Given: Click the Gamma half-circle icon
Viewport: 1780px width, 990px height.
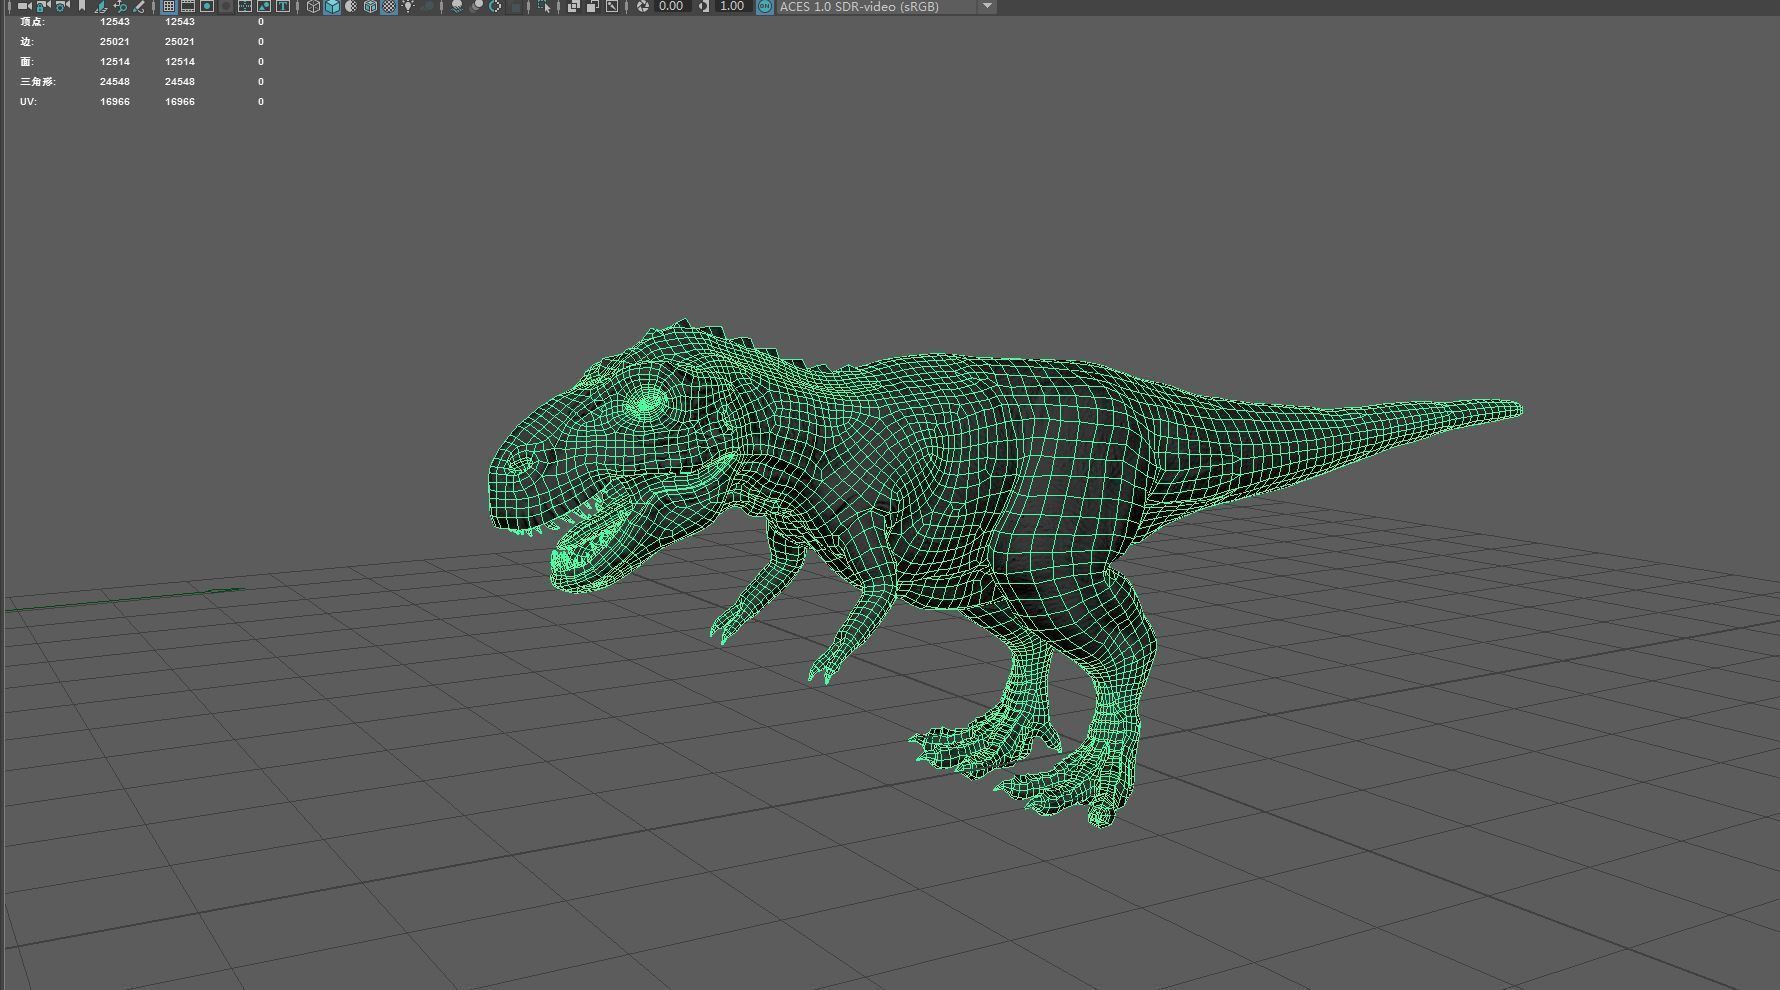Looking at the screenshot, I should pos(704,6).
